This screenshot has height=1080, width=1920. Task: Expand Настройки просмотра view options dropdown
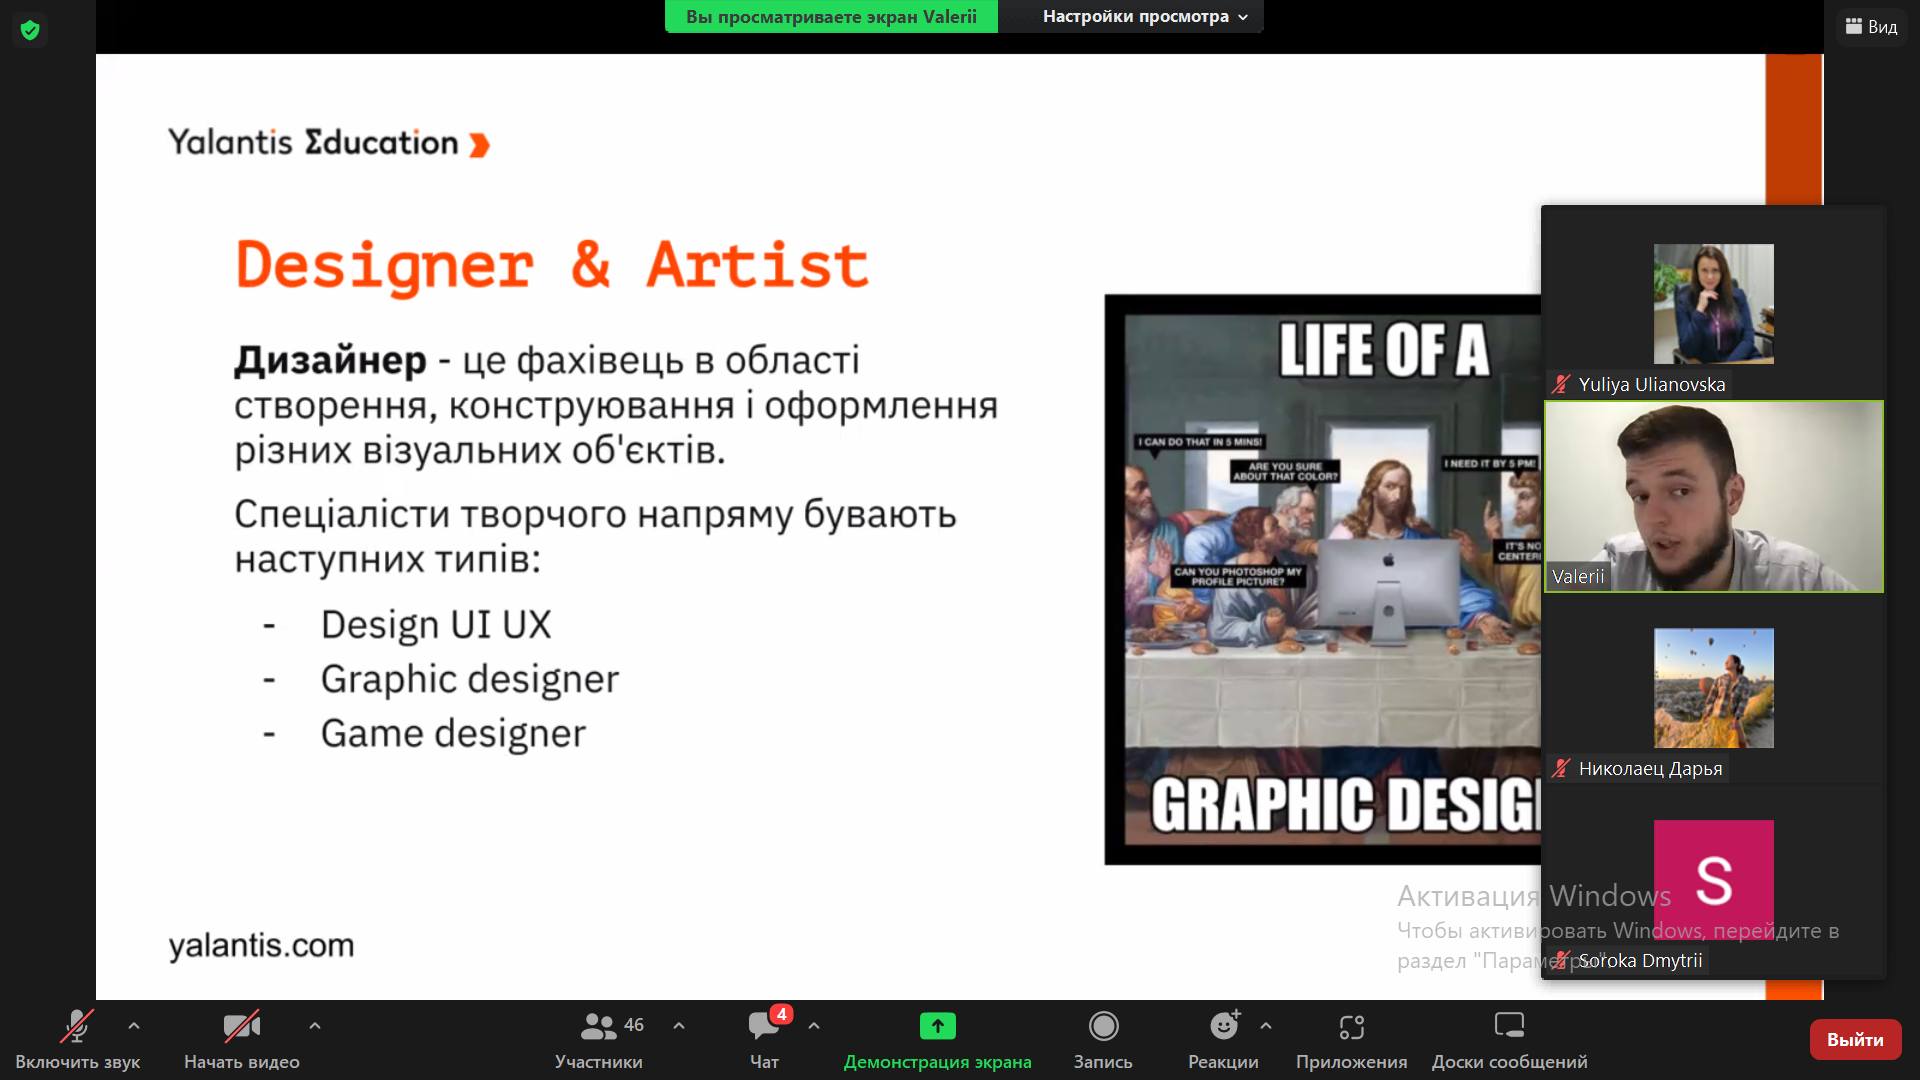1144,16
